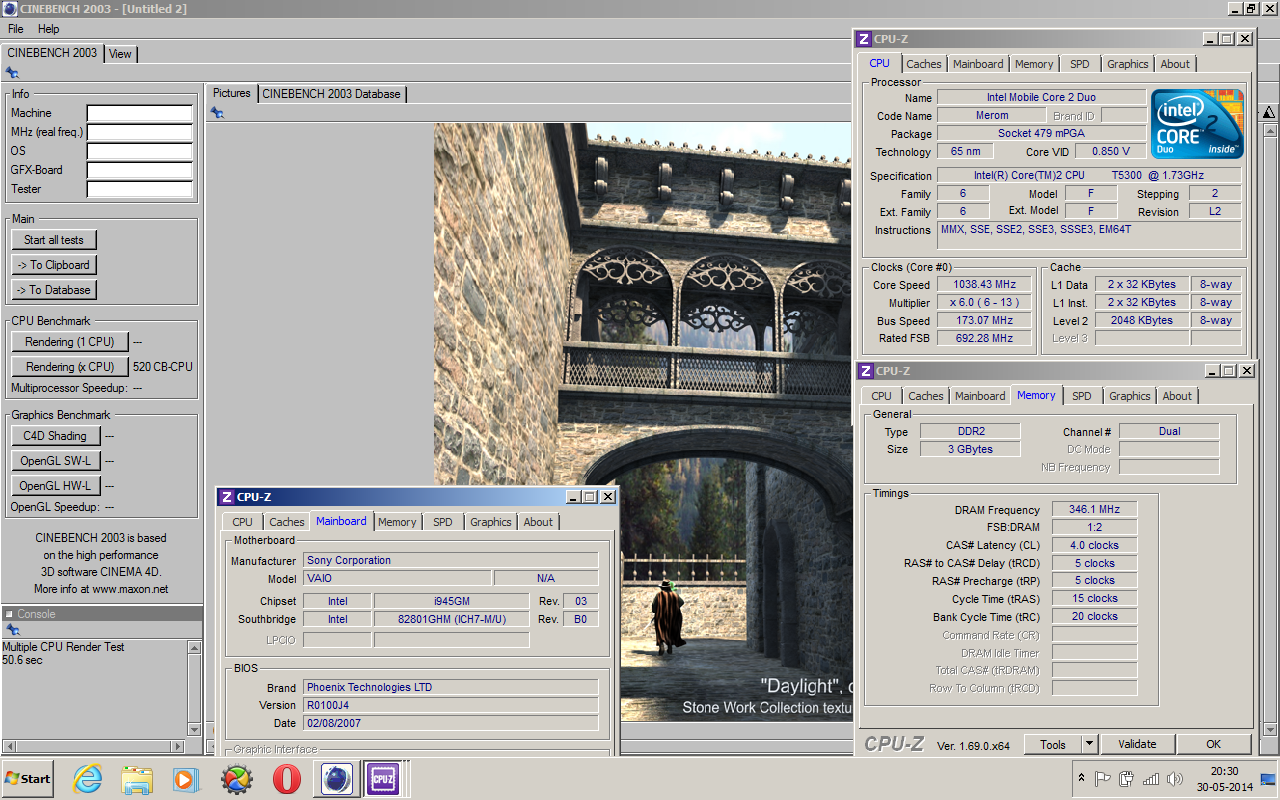Run the OpenGL HW-L test
This screenshot has width=1280, height=800.
click(x=56, y=486)
